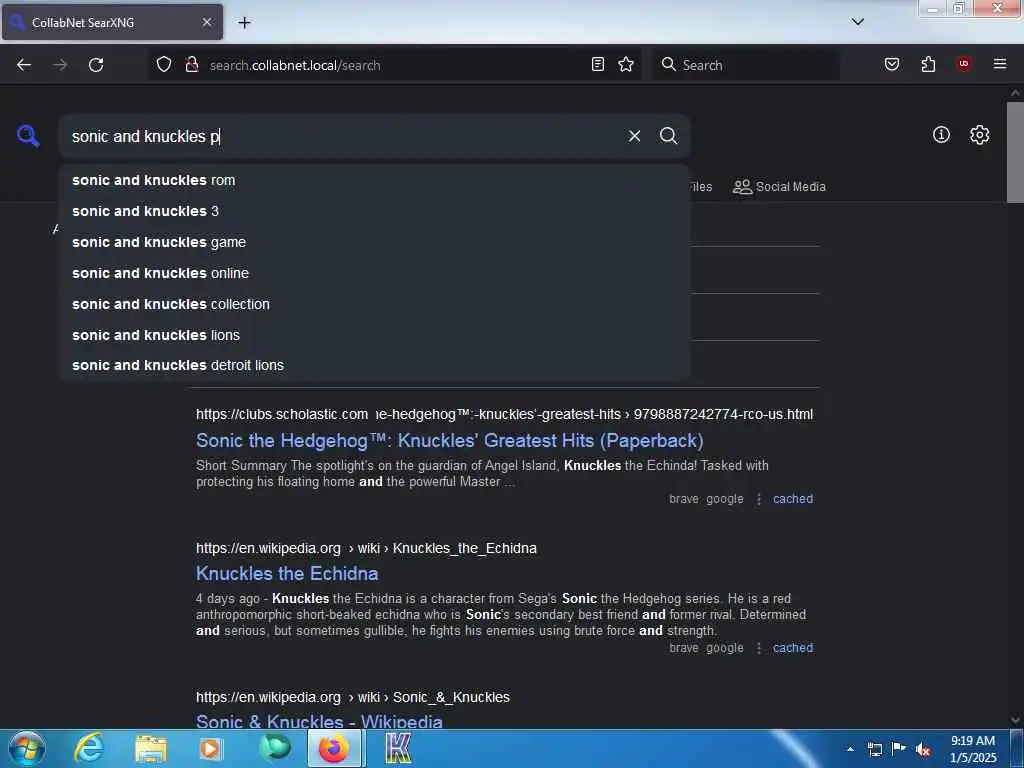Open cached link for Scholastic result

click(793, 499)
